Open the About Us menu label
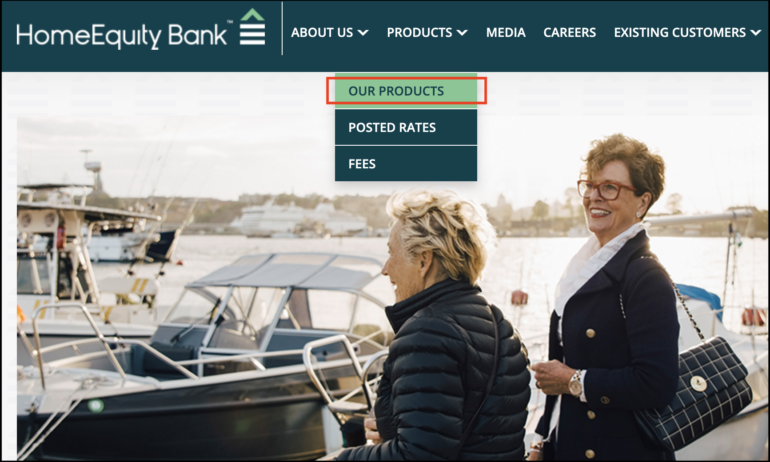 click(322, 32)
